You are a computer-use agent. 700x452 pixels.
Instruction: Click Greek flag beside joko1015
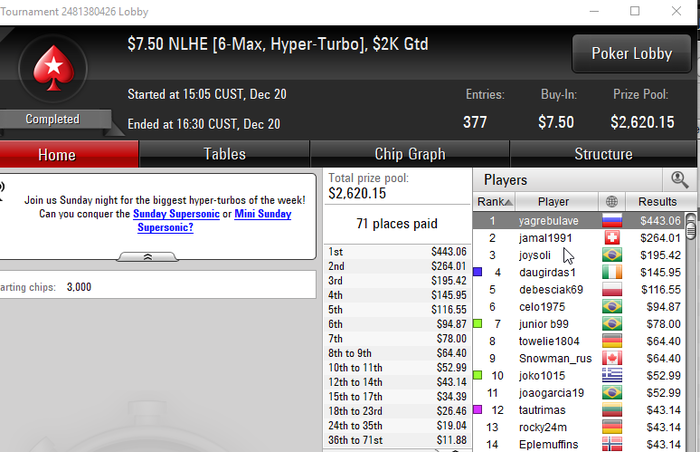[x=612, y=376]
